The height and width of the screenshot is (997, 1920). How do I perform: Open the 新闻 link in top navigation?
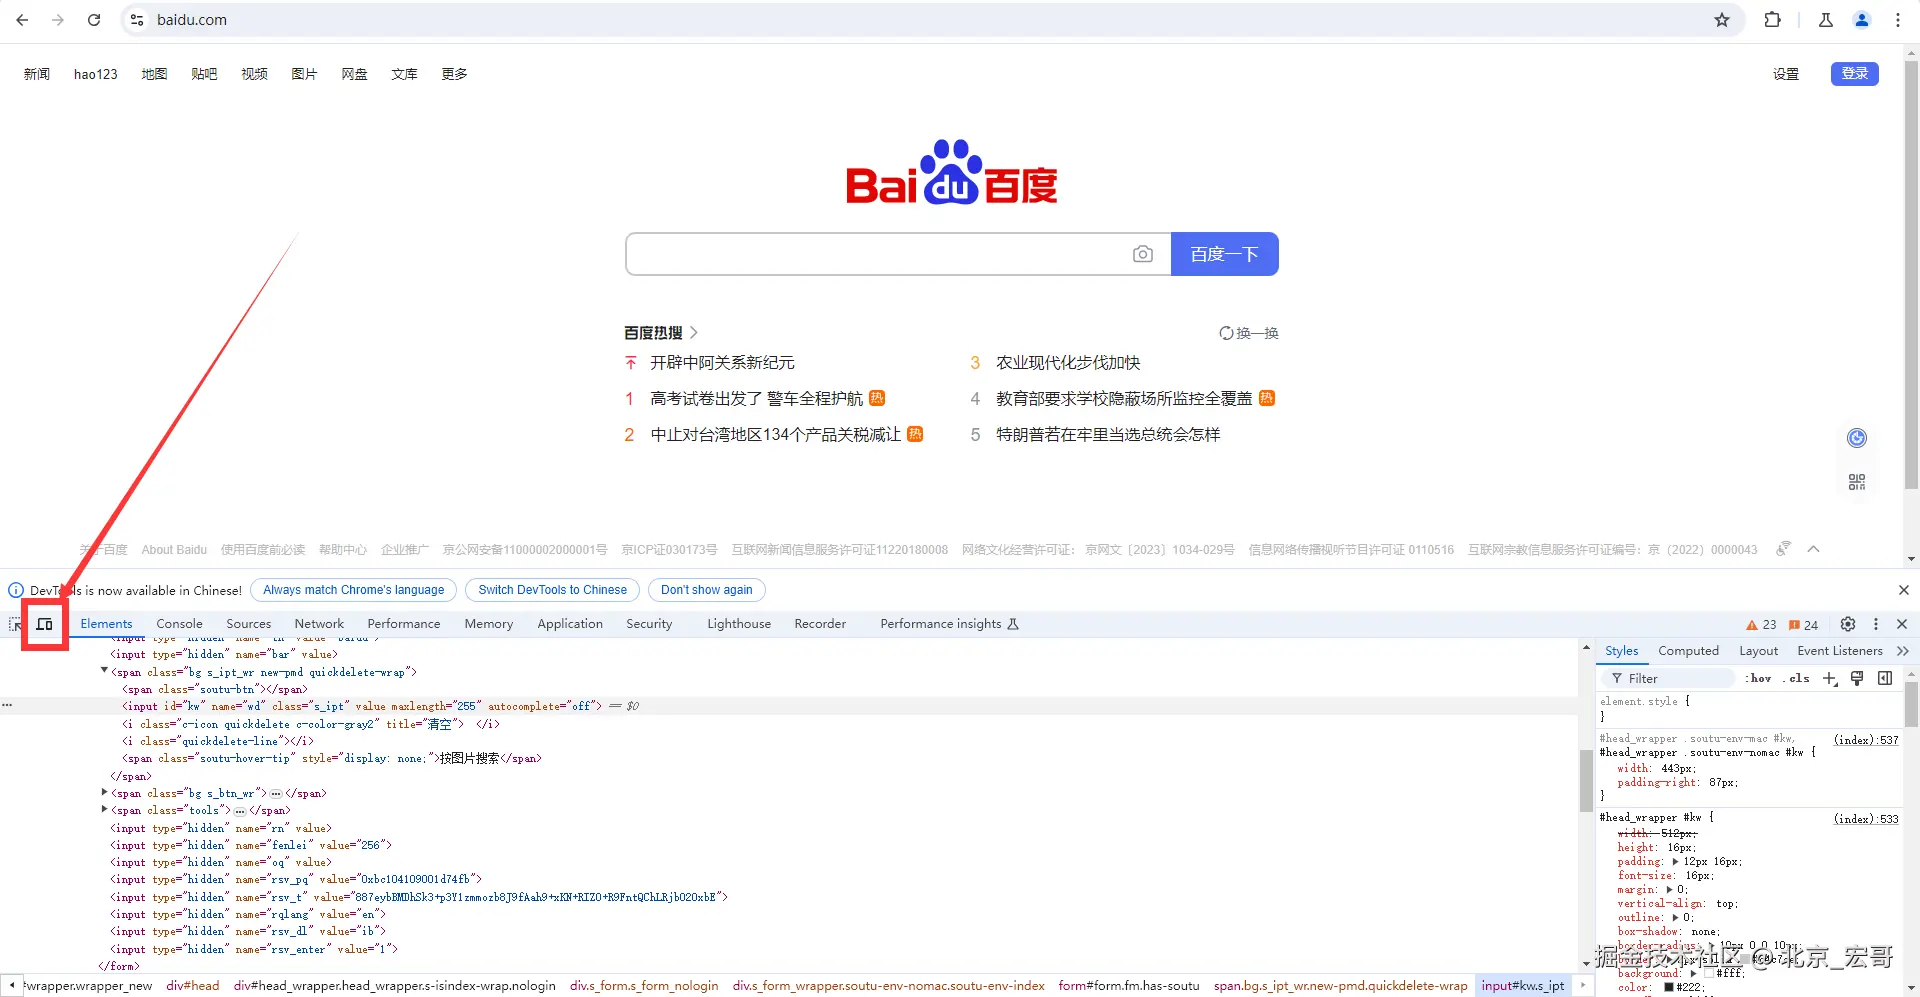click(x=37, y=74)
